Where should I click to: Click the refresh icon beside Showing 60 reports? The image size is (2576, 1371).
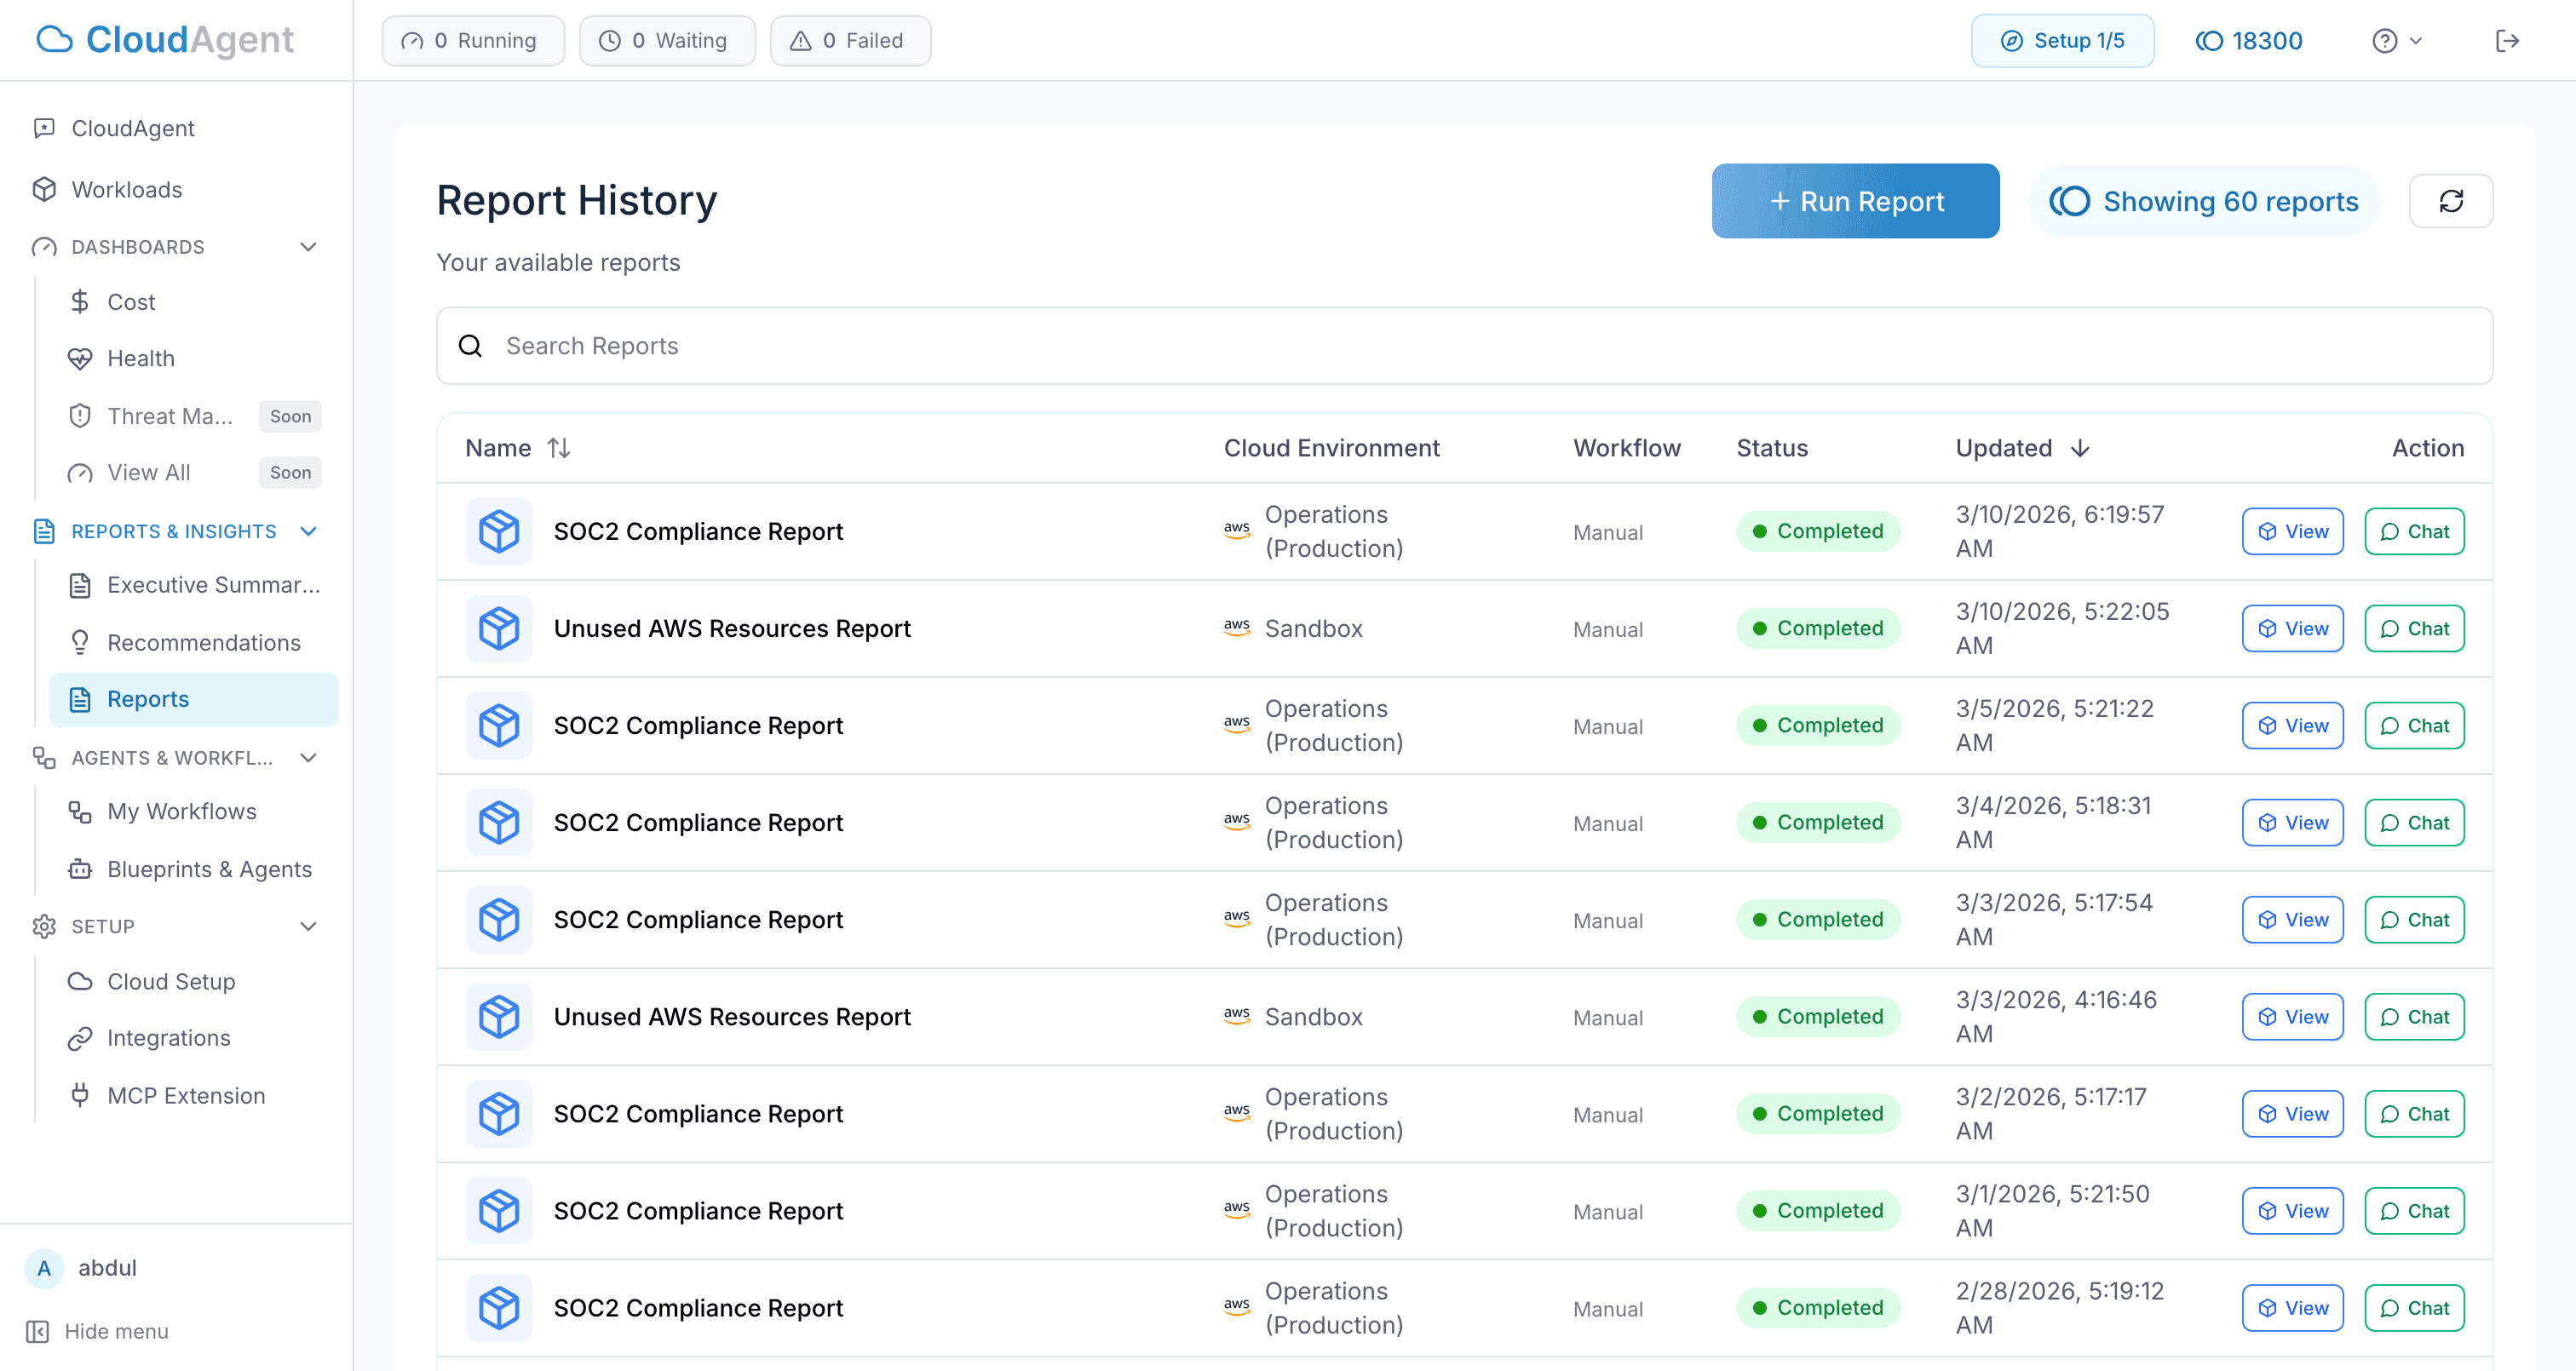2451,201
